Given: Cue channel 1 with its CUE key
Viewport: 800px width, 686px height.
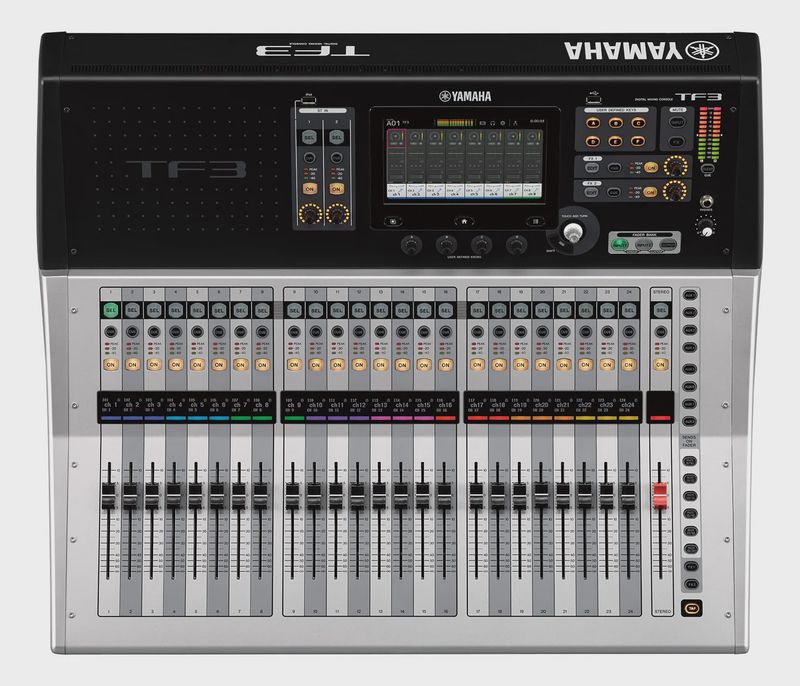Looking at the screenshot, I should [x=110, y=332].
